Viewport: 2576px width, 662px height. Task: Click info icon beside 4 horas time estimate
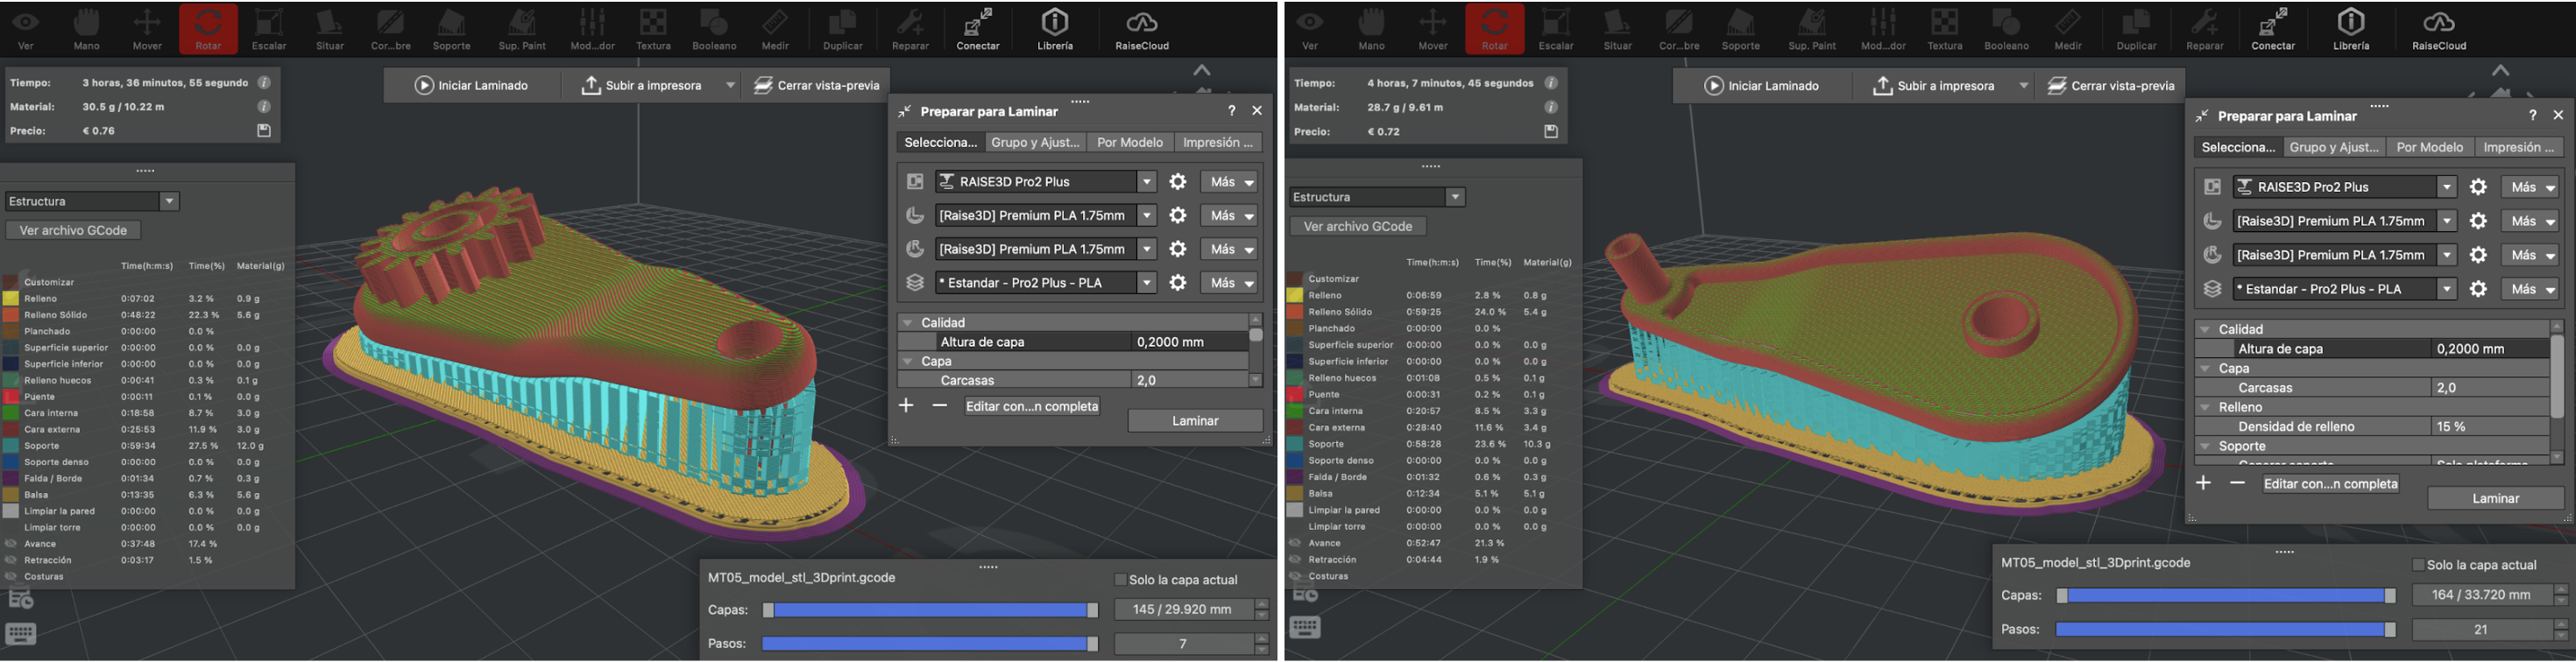coord(1550,83)
